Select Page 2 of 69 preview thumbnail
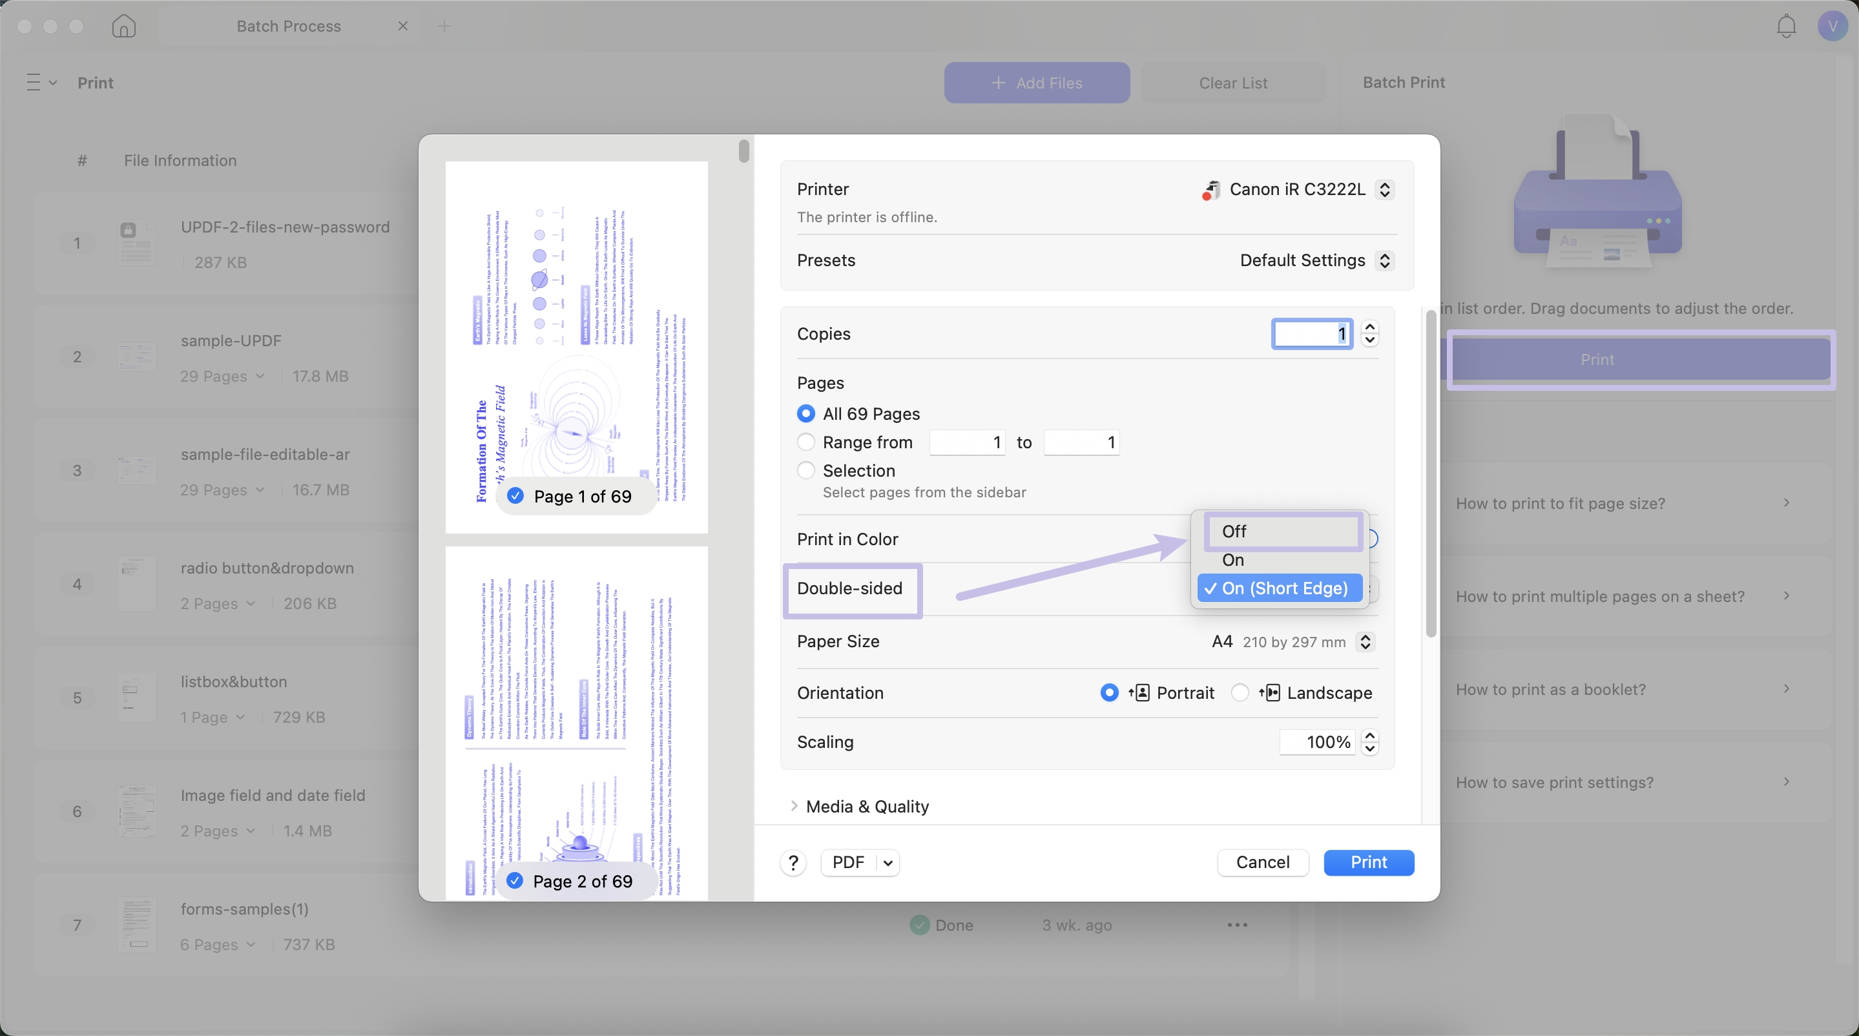 [x=576, y=723]
